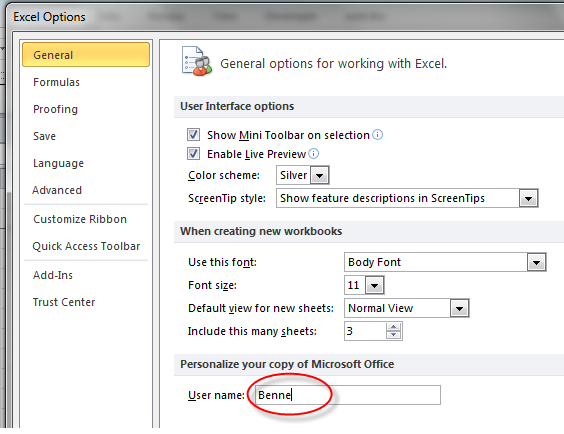
Task: Click the Silver color scheme value
Action: 294,175
